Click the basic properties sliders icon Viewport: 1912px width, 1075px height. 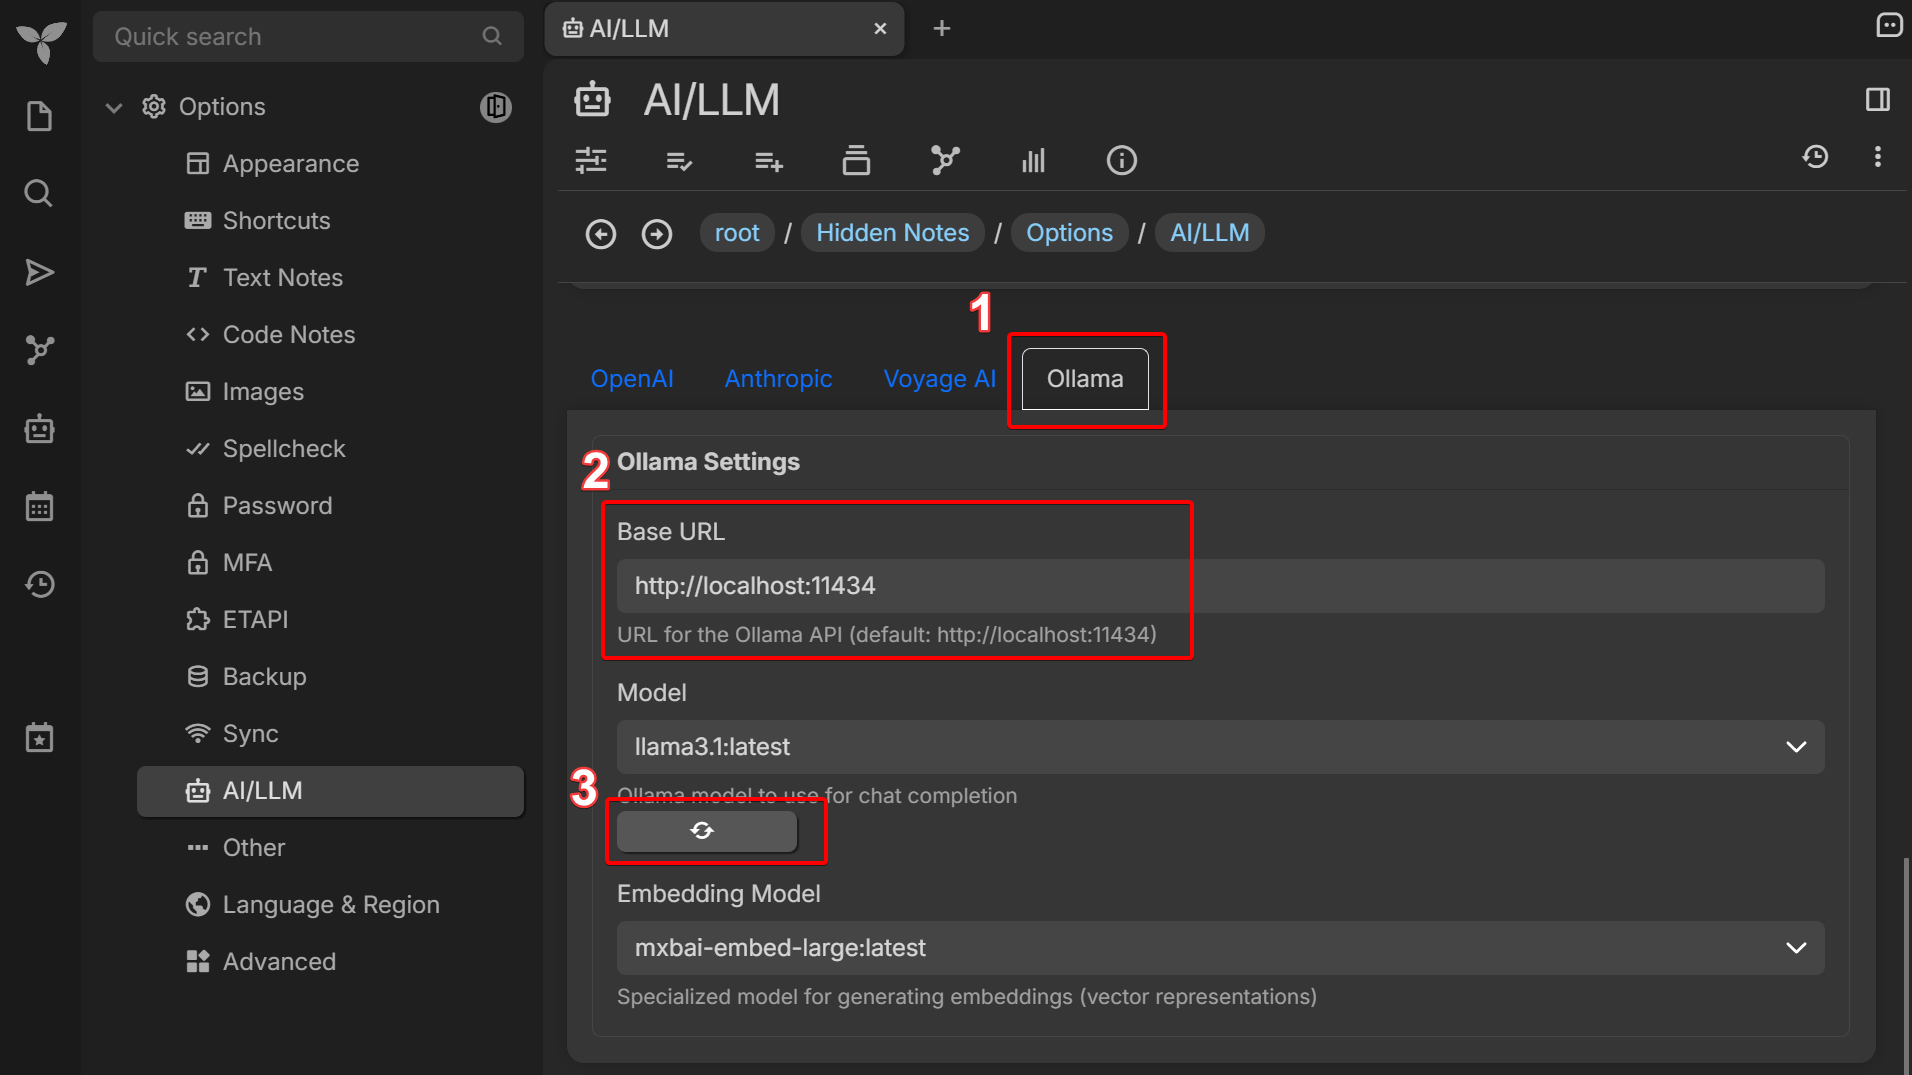pyautogui.click(x=591, y=160)
